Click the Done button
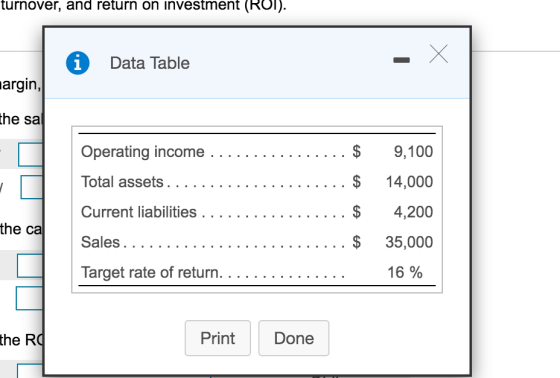560x378 pixels. pyautogui.click(x=294, y=338)
